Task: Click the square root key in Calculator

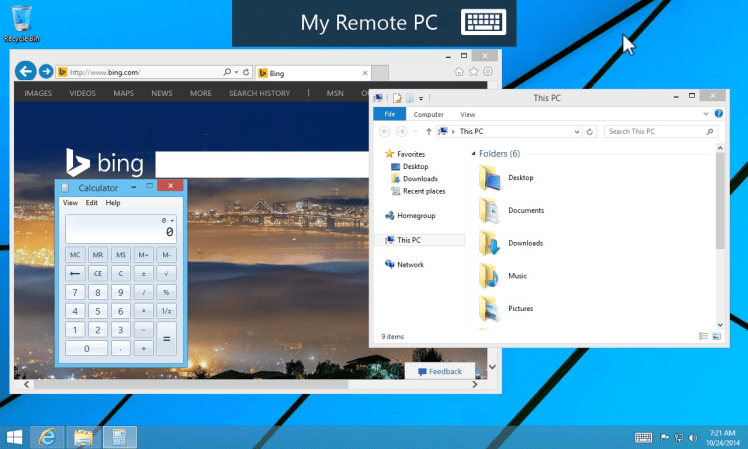Action: [166, 273]
